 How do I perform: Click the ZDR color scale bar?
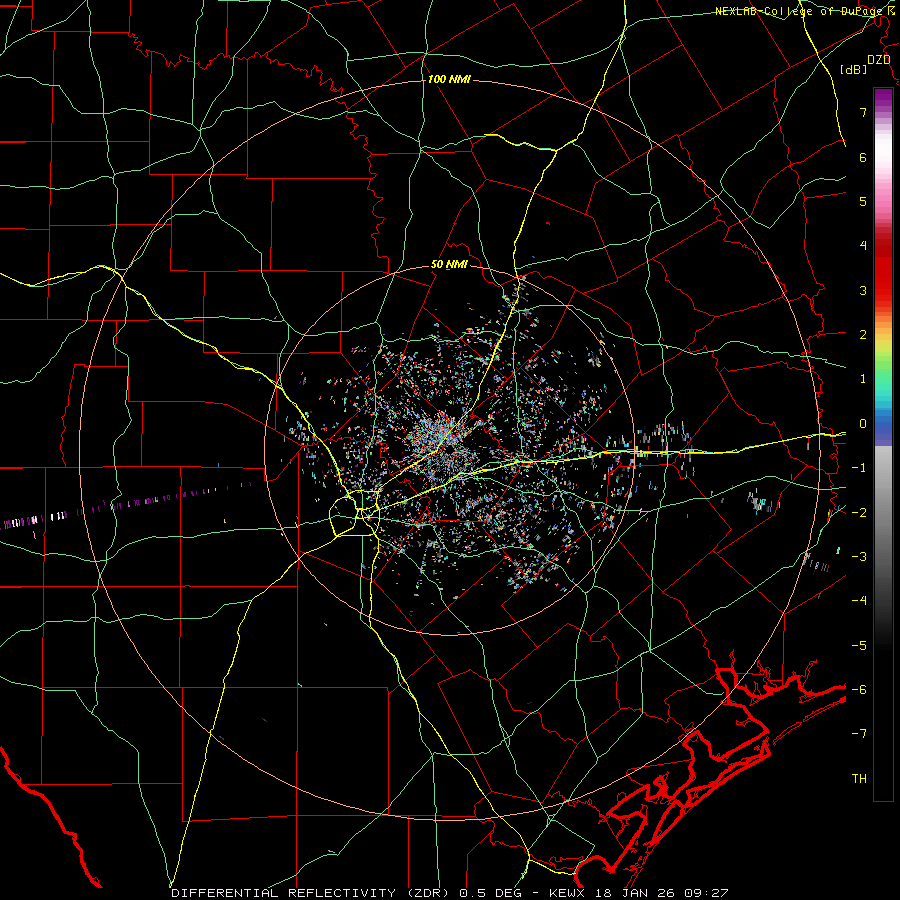coord(883,444)
